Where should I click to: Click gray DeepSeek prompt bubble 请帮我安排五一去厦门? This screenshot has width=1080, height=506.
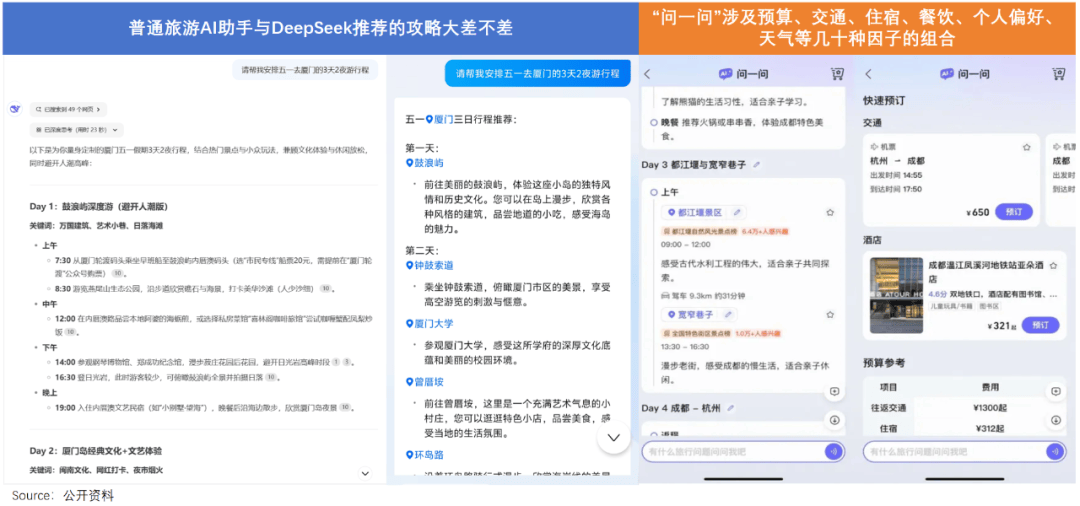tap(305, 70)
